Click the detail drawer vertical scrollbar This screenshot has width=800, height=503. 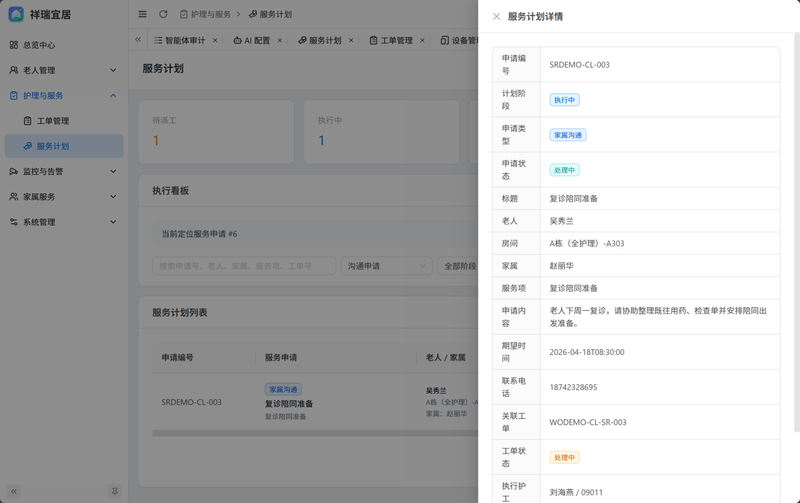797,233
